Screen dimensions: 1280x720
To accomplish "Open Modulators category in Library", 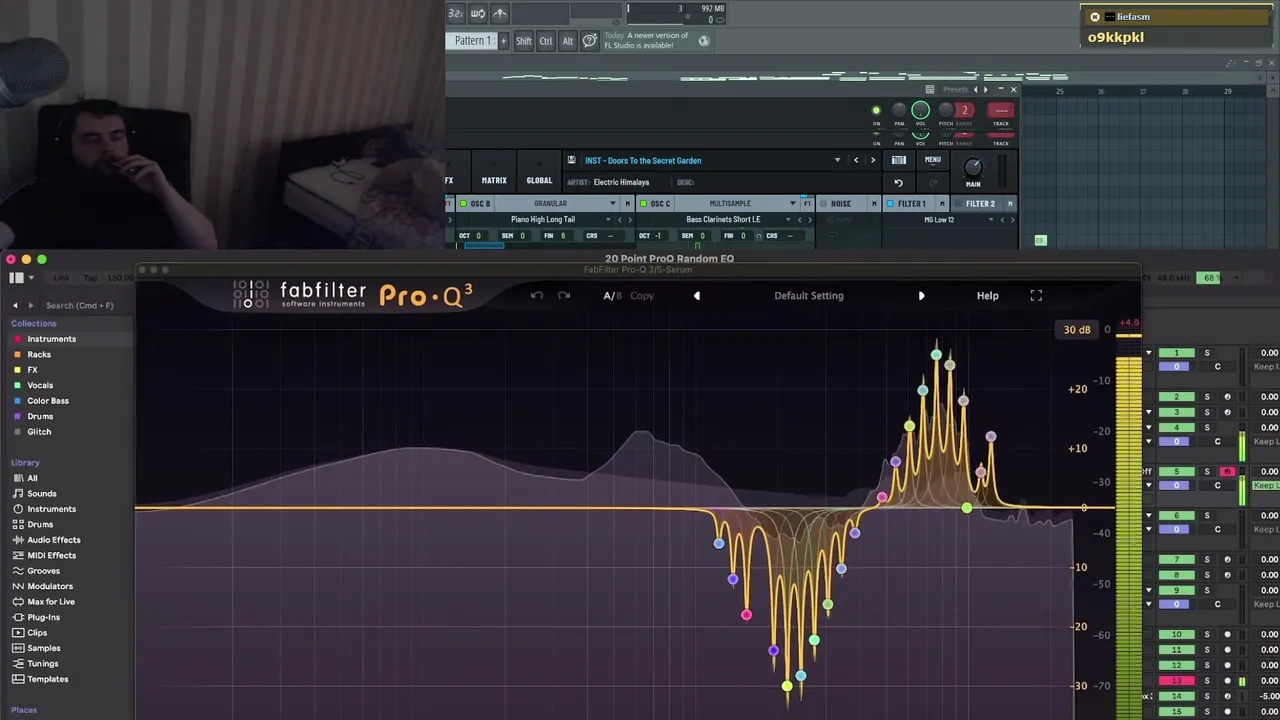I will point(49,587).
